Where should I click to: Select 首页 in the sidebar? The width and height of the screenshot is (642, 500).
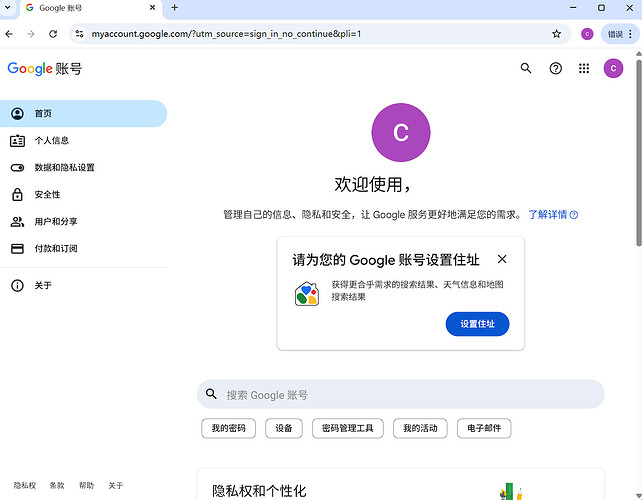[83, 113]
